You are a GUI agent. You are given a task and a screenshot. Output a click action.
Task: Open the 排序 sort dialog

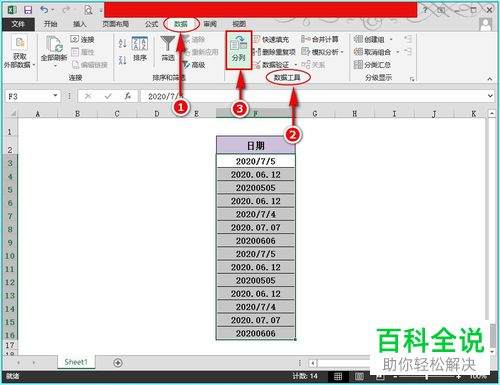140,49
